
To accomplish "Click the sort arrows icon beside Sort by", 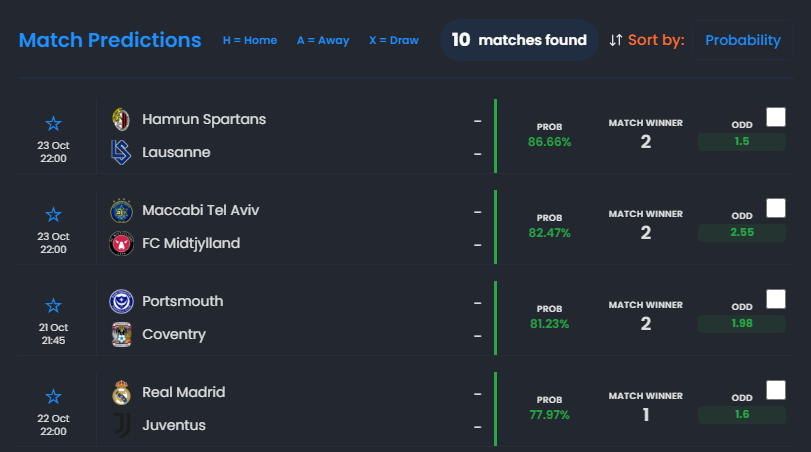I will pyautogui.click(x=616, y=40).
